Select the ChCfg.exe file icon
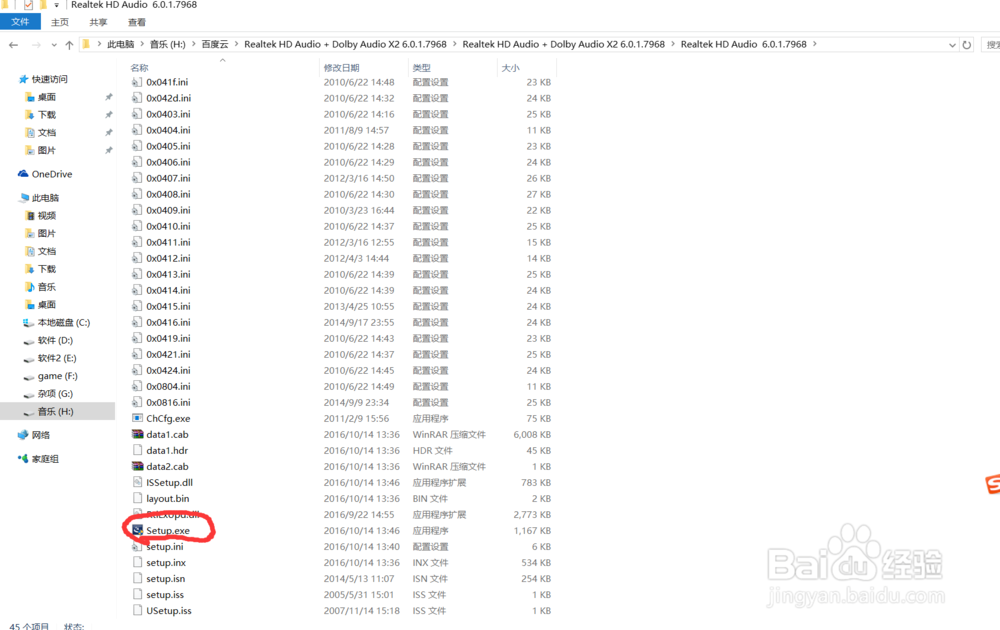The height and width of the screenshot is (630, 1000). (x=137, y=418)
